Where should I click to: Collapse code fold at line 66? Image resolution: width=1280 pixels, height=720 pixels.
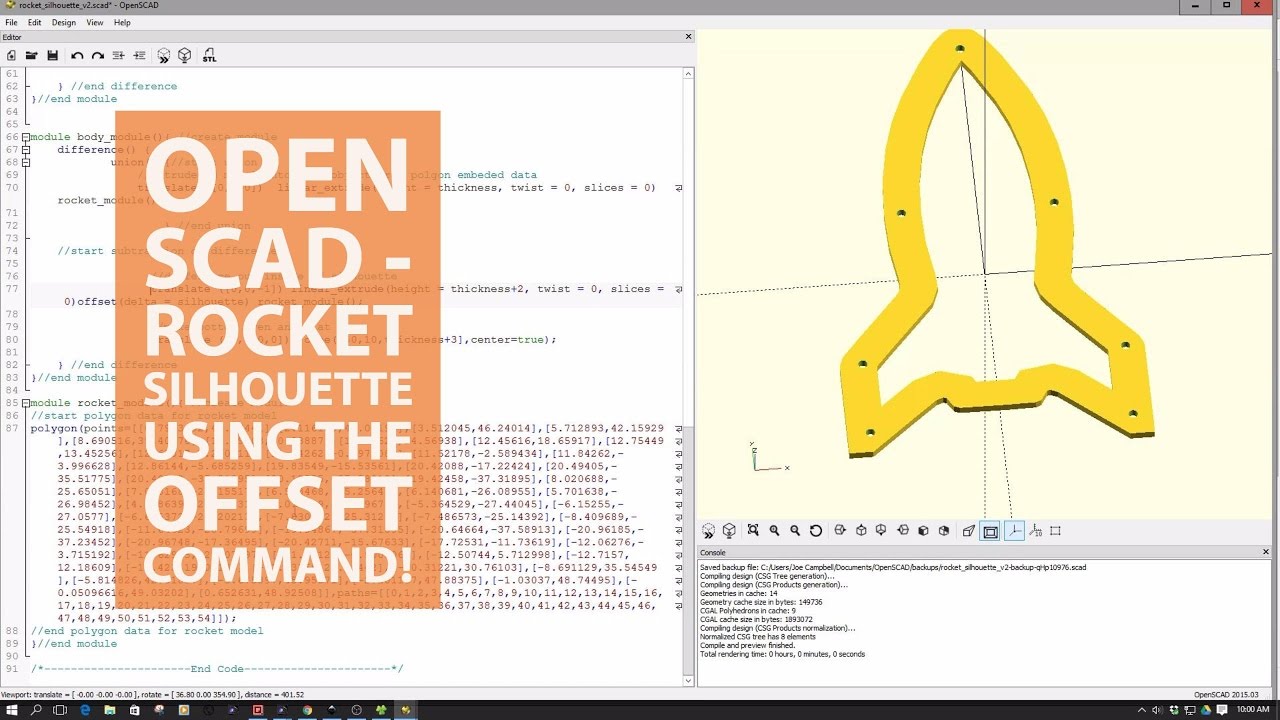[26, 137]
